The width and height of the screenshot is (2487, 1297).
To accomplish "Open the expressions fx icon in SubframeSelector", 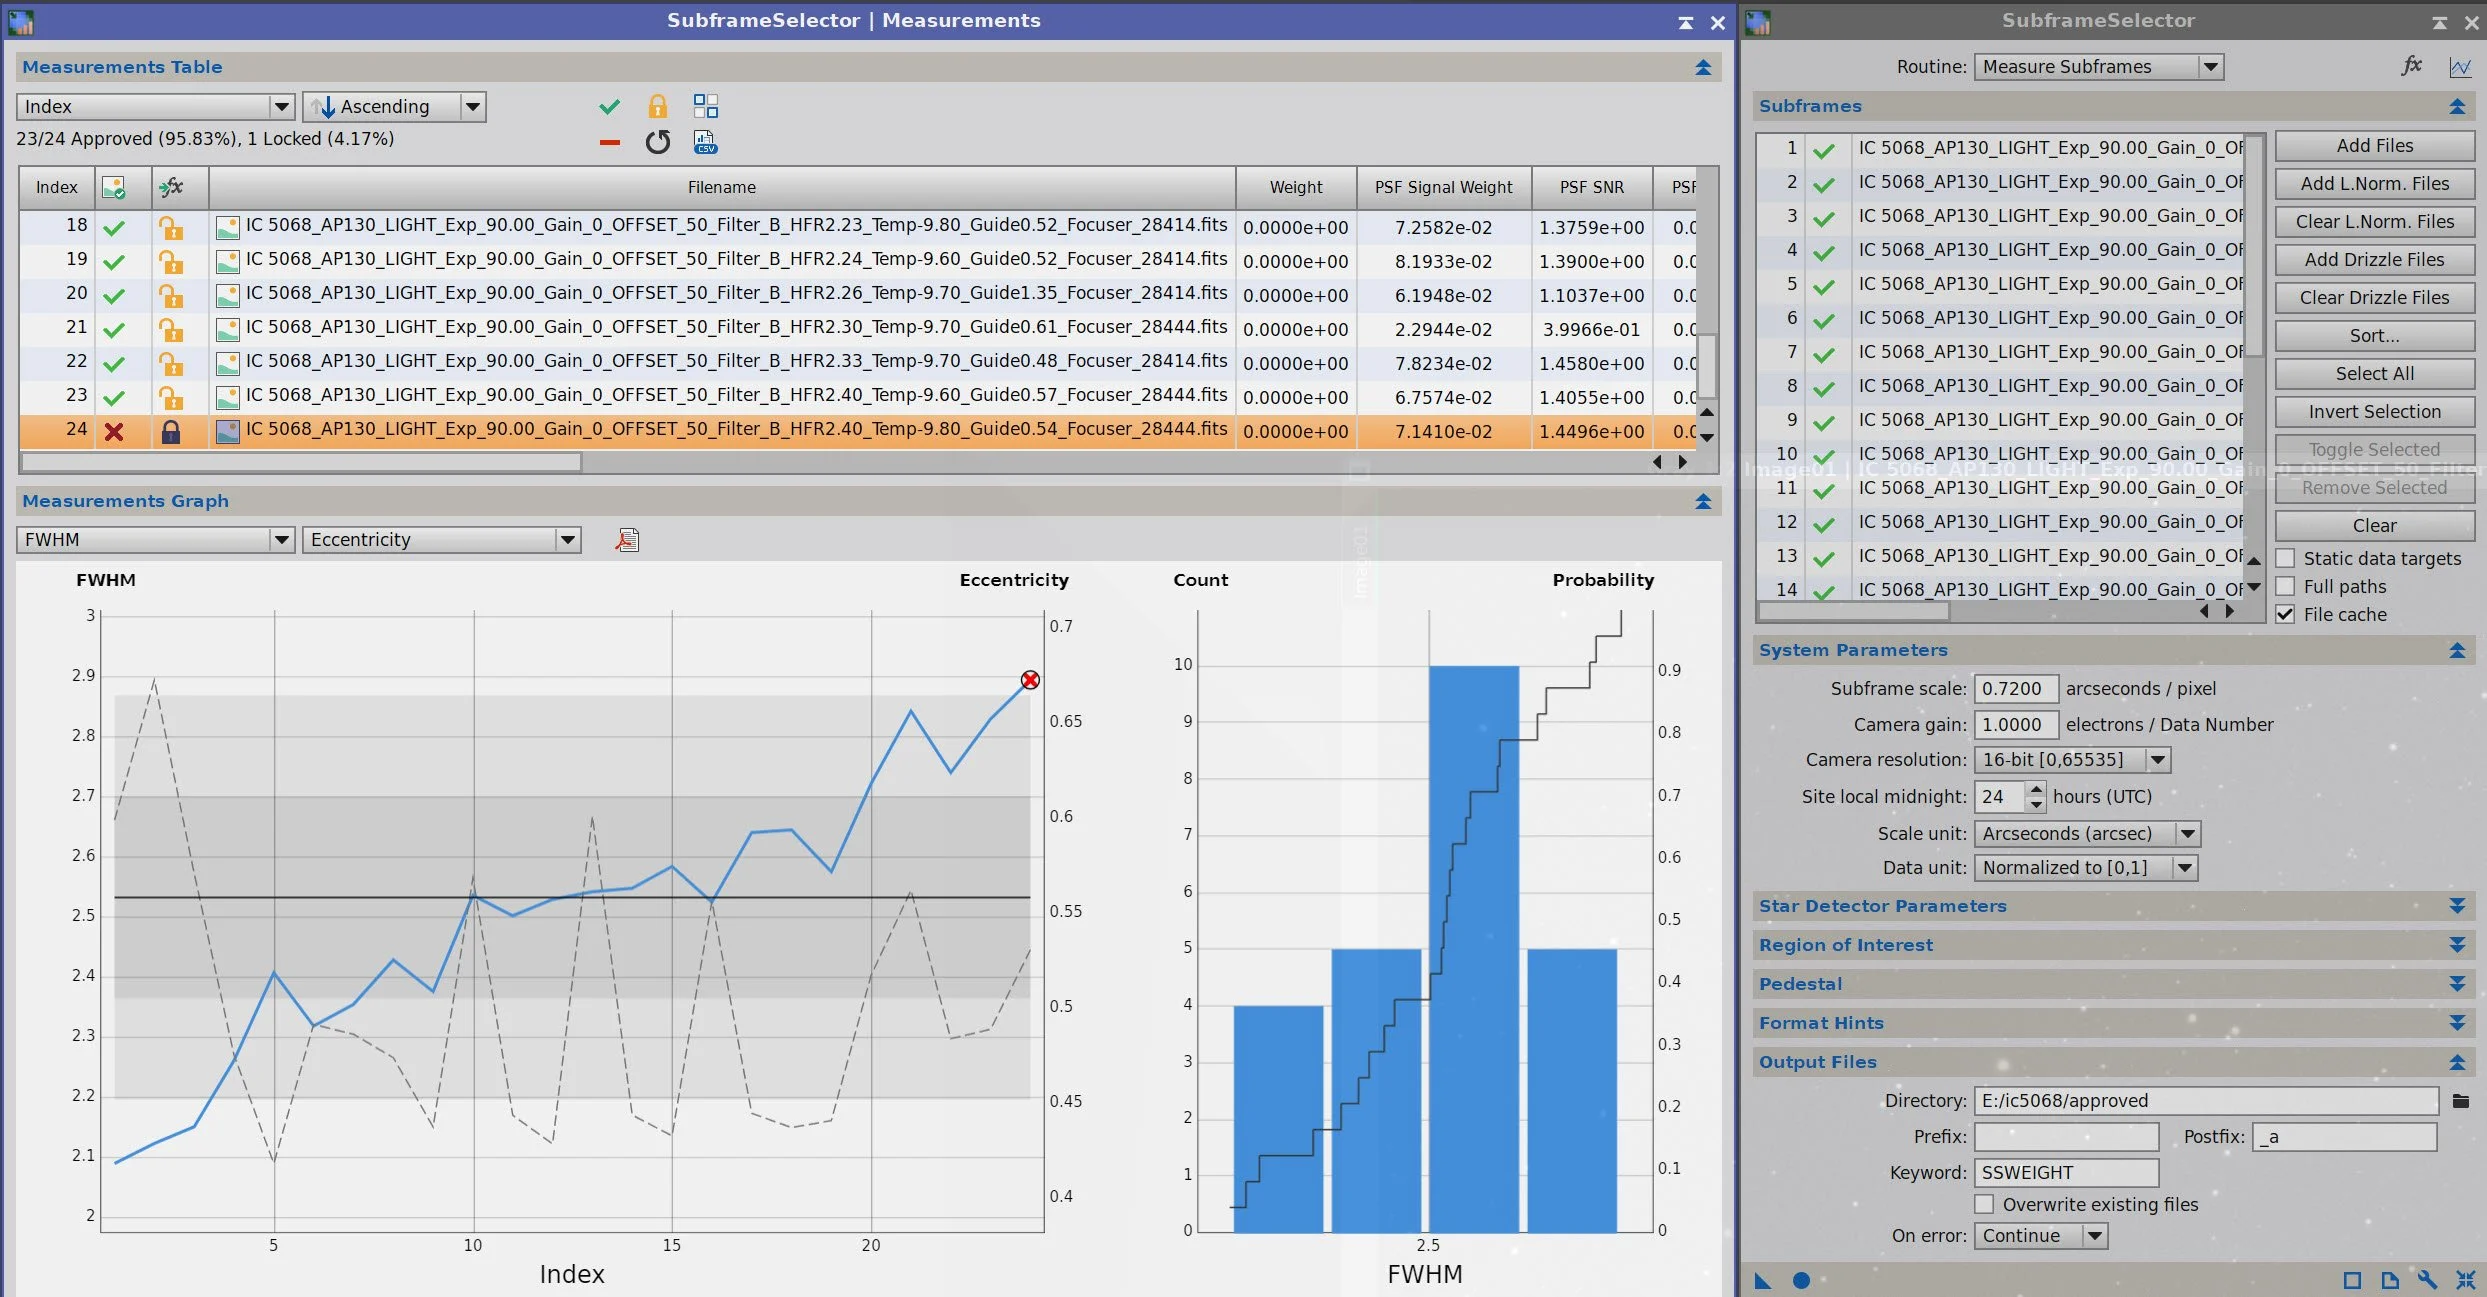I will click(2411, 66).
